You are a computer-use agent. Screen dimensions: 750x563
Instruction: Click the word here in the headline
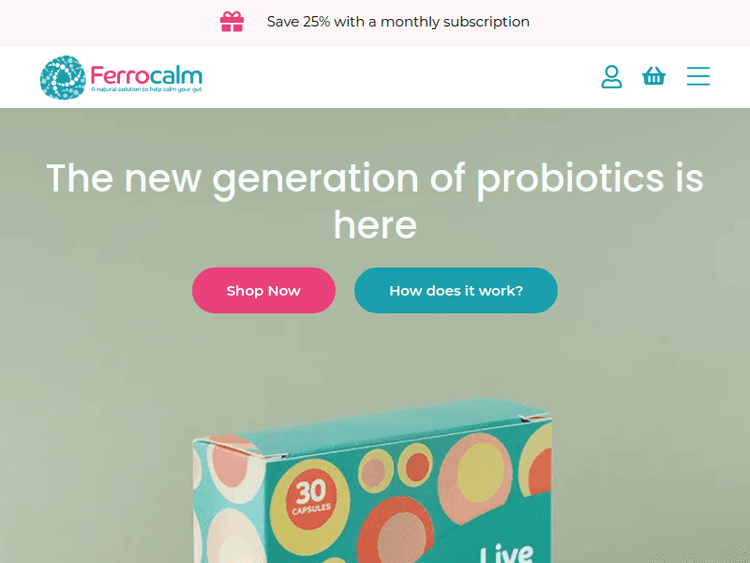(x=375, y=225)
